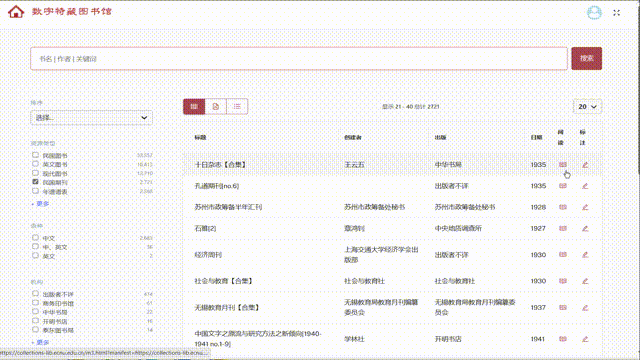Expand 更多 under publisher filters
Image resolution: width=640 pixels, height=360 pixels.
point(40,342)
